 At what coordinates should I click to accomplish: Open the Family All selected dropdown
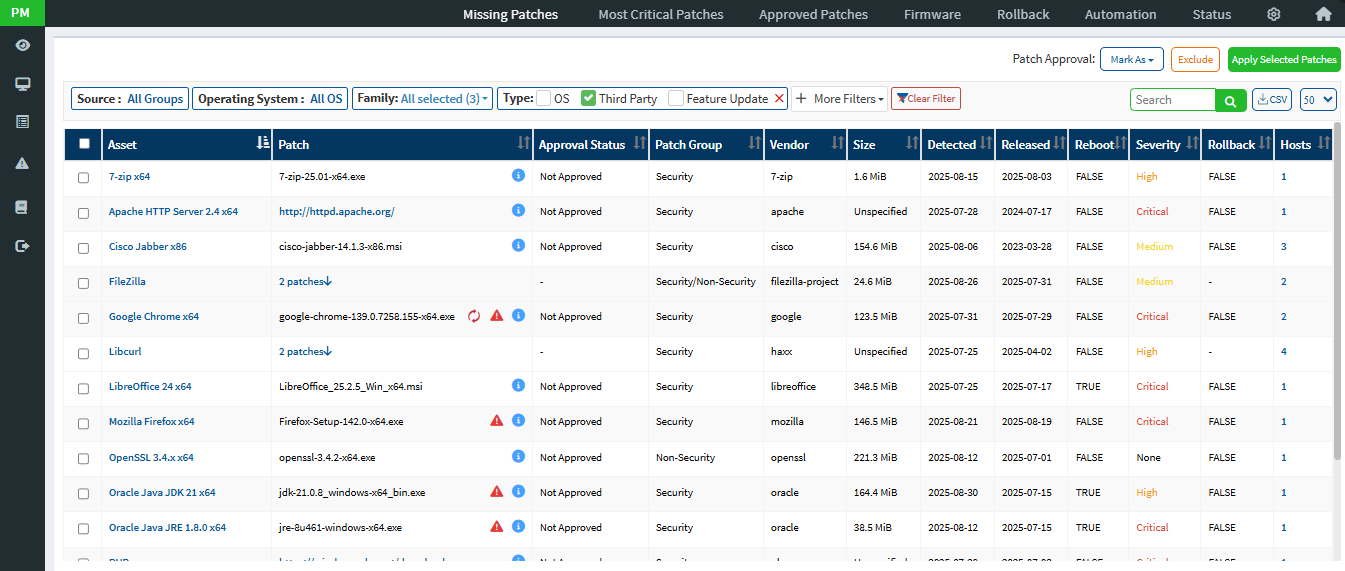coord(422,98)
